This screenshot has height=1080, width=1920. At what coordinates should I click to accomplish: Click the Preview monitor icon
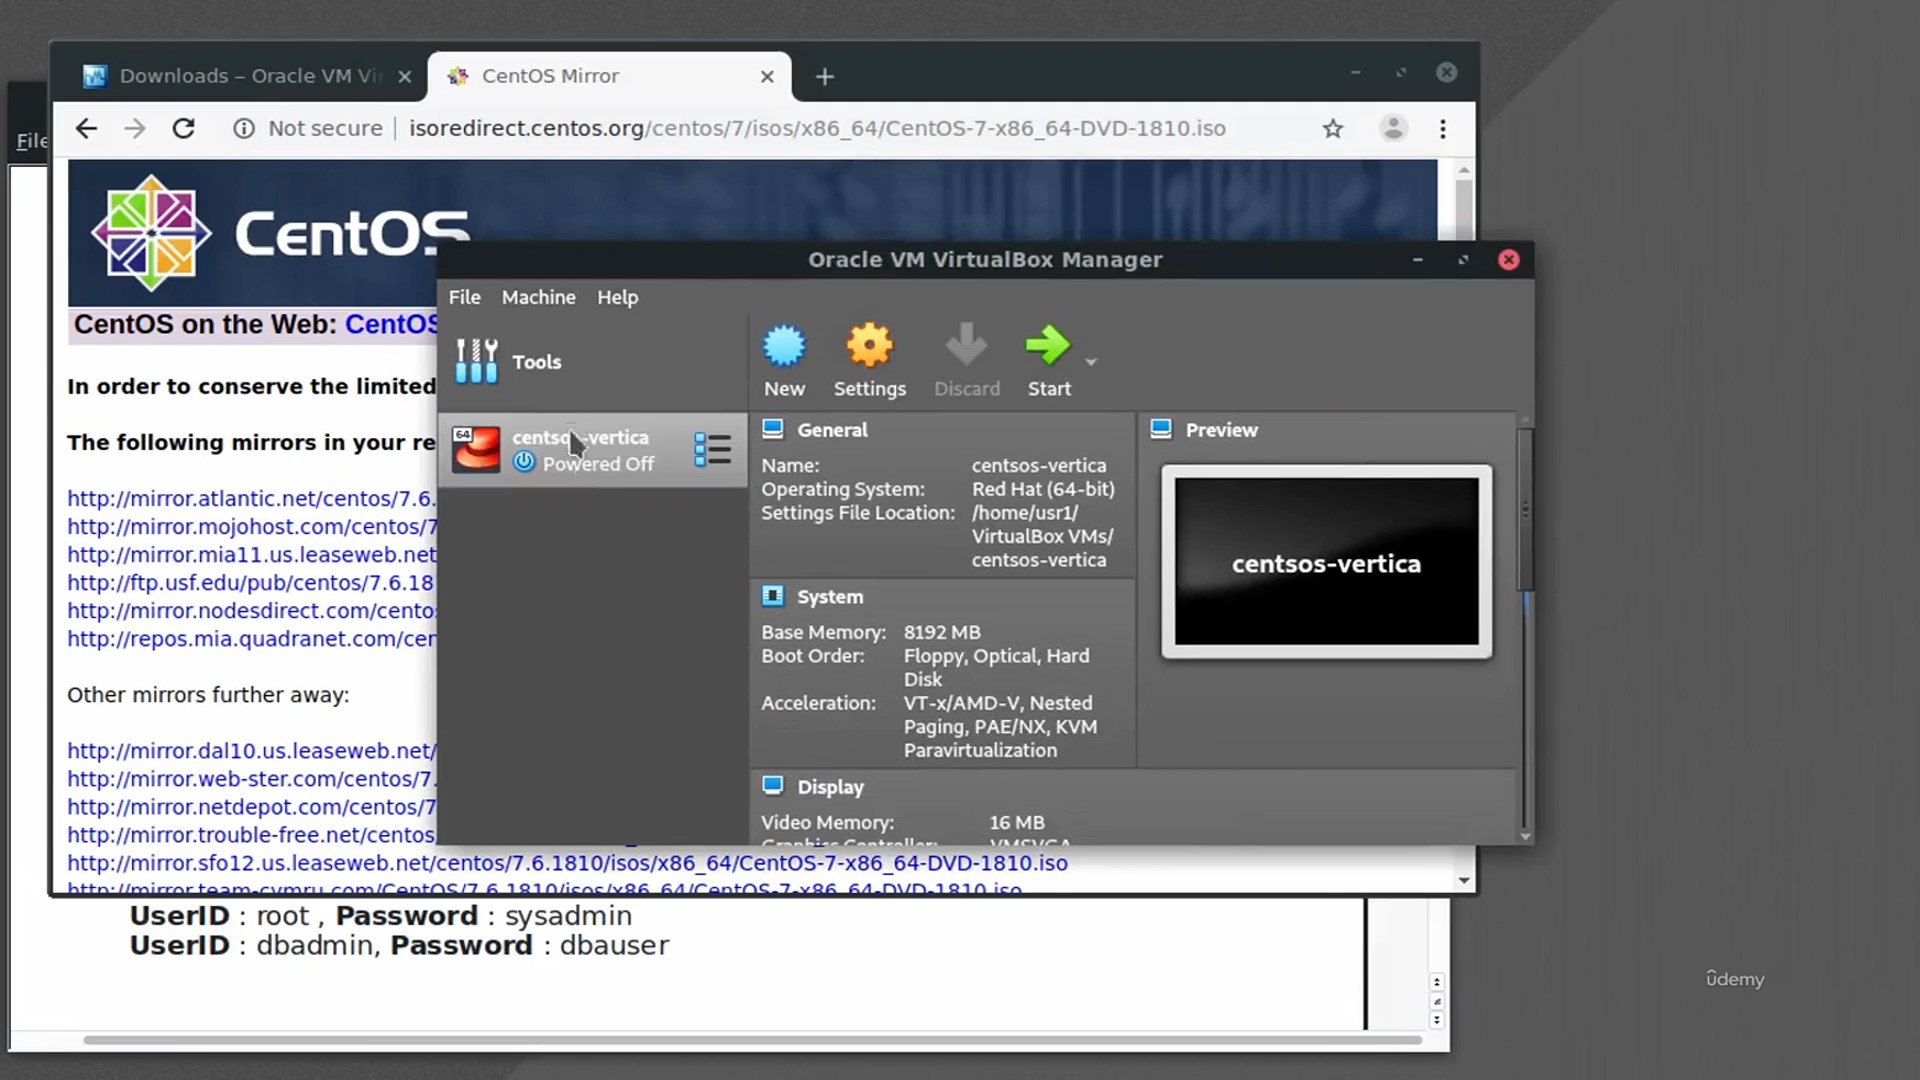tap(1160, 429)
